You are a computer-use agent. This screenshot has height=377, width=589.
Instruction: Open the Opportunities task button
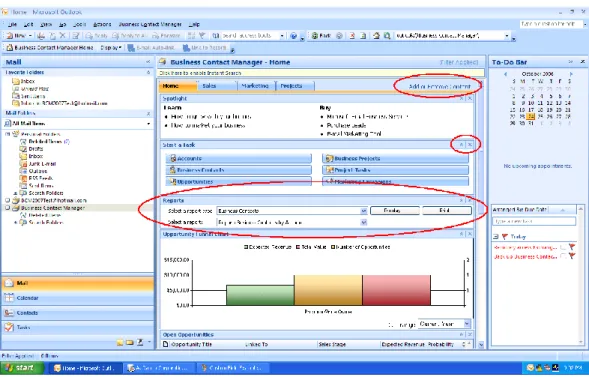[239, 182]
